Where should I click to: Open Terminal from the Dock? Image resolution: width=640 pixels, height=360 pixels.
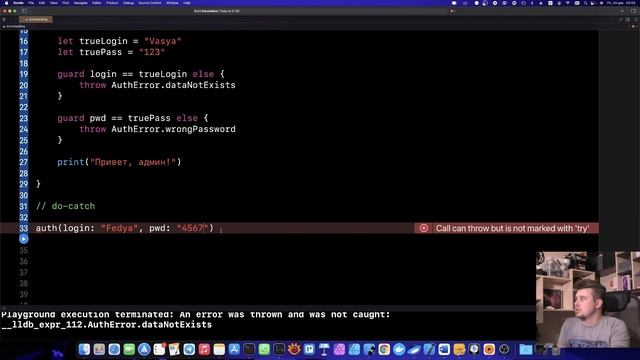[249, 349]
